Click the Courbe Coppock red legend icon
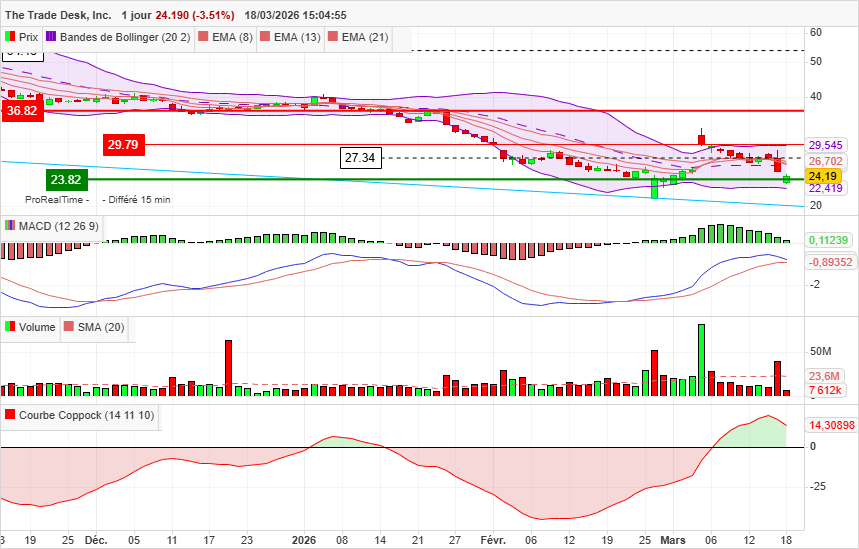The width and height of the screenshot is (859, 549). [x=10, y=414]
